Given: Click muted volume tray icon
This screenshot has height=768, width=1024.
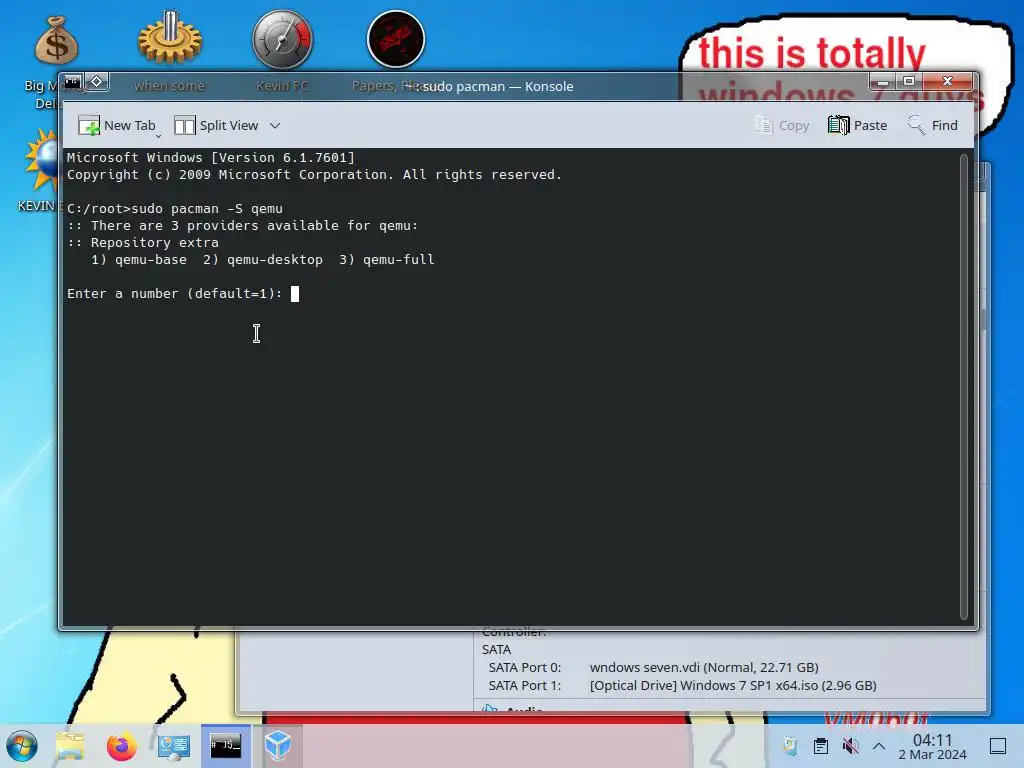Looking at the screenshot, I should pos(850,746).
